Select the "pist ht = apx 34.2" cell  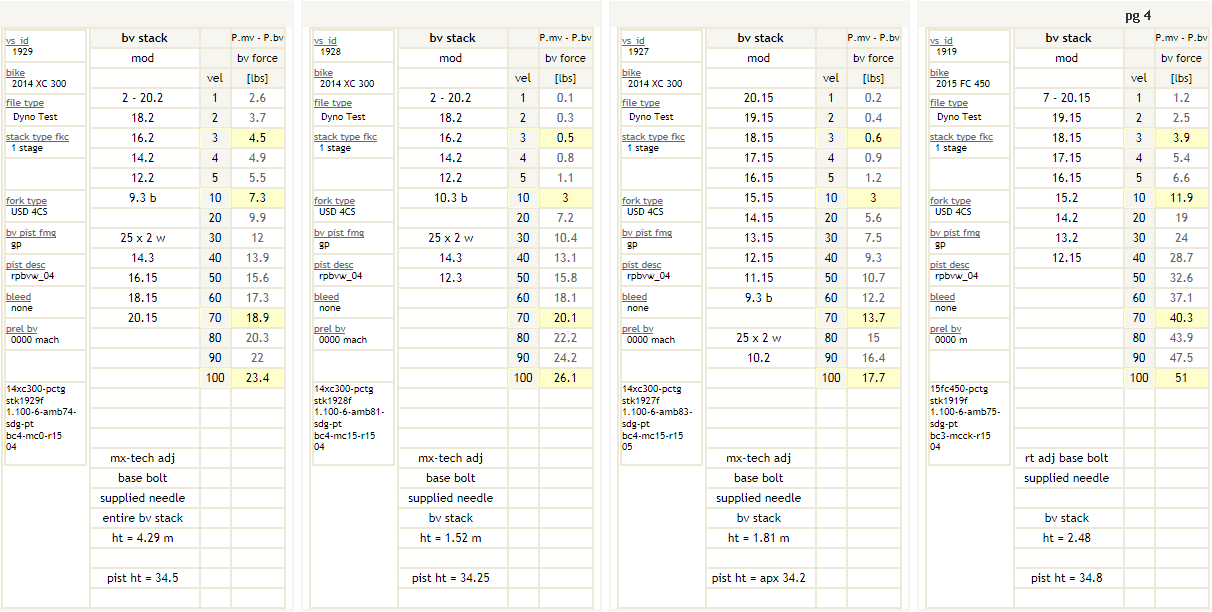(x=759, y=578)
